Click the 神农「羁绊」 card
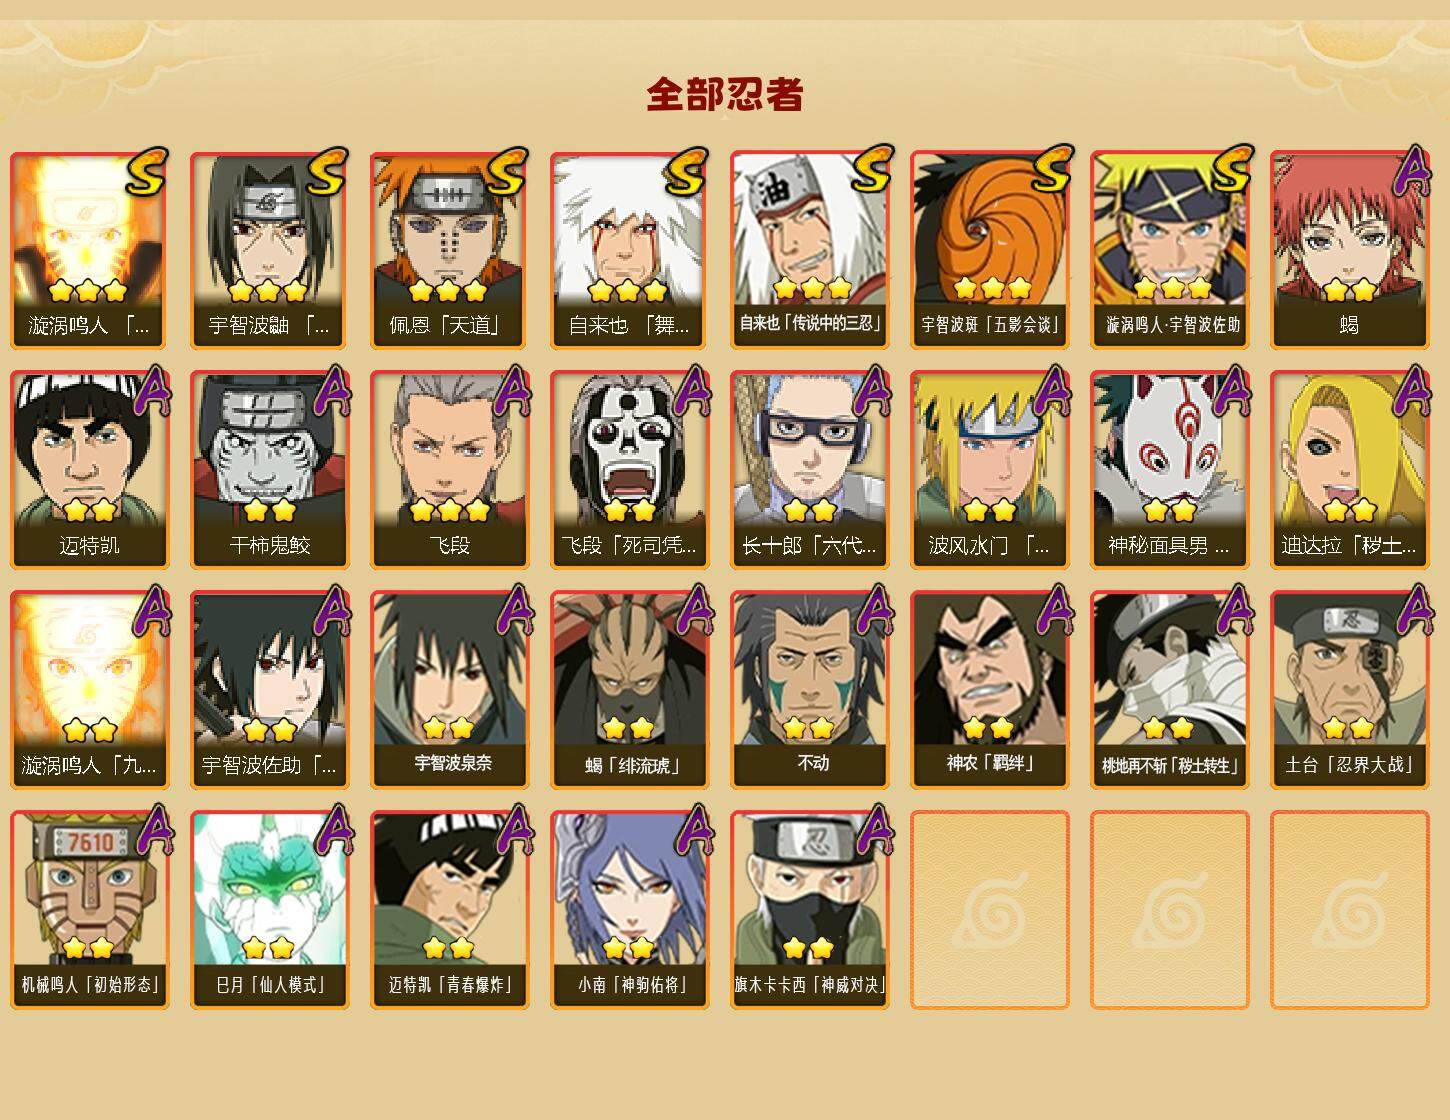 coord(989,690)
